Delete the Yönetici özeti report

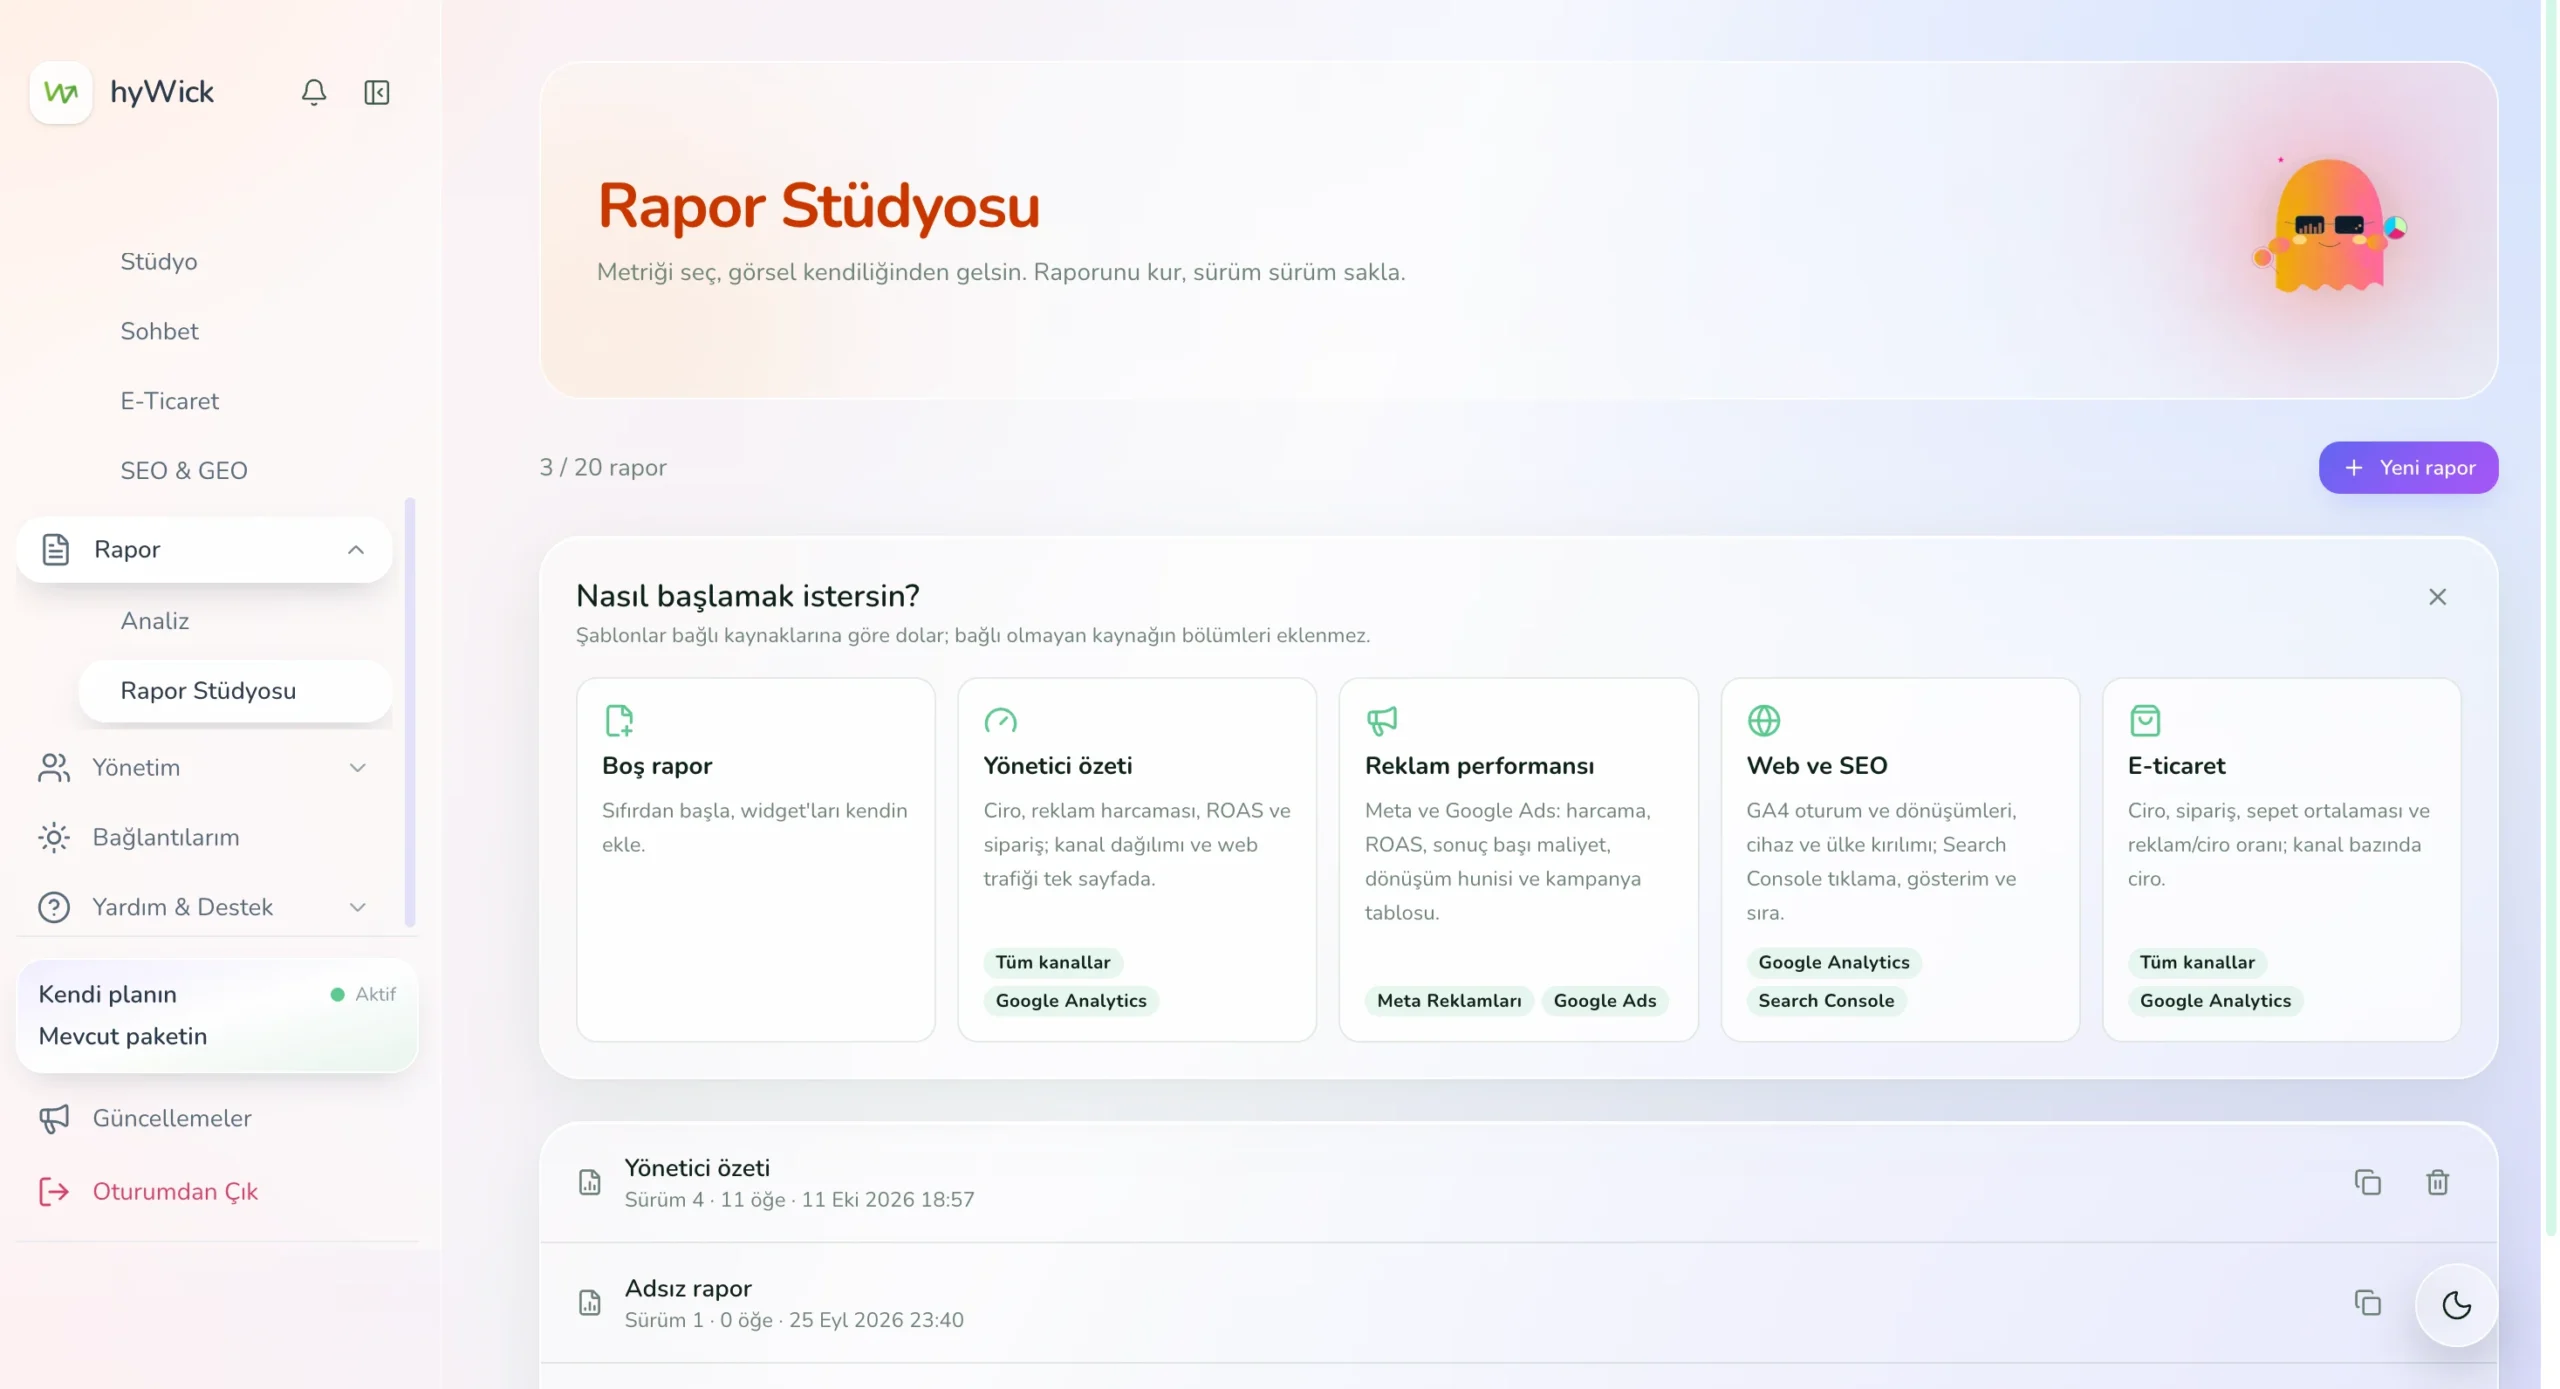coord(2437,1182)
